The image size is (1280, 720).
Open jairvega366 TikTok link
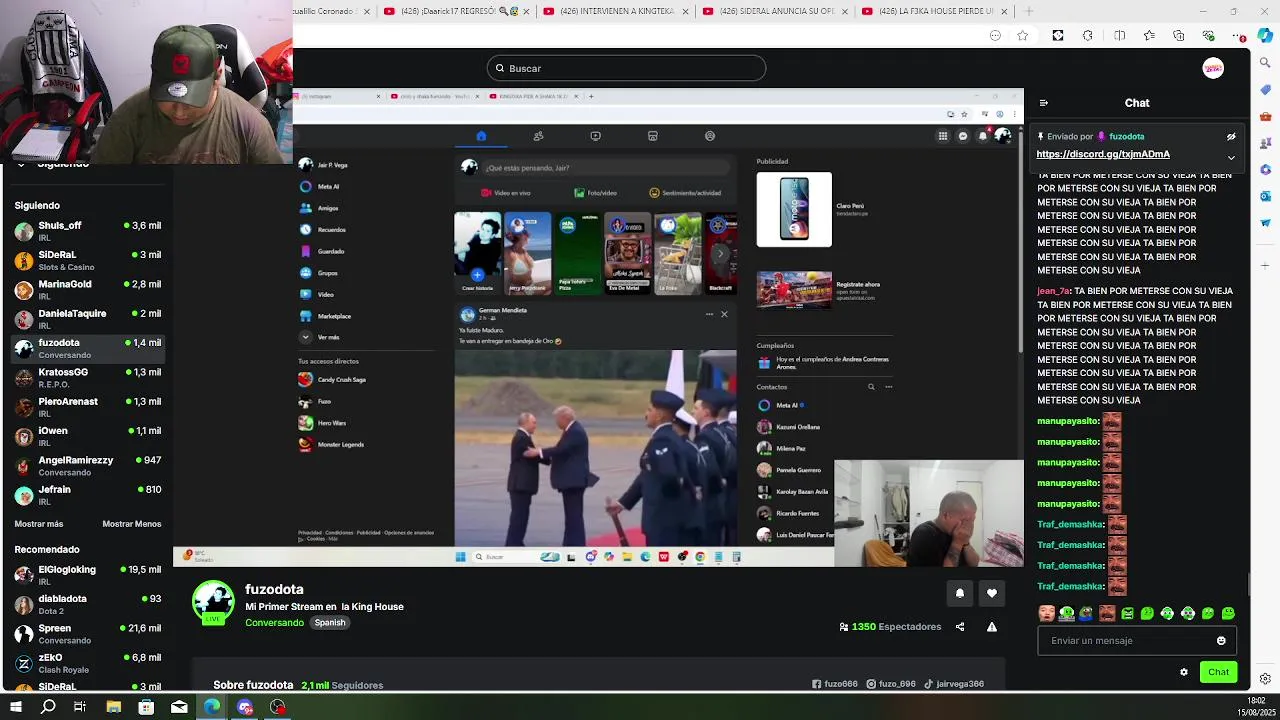(954, 684)
